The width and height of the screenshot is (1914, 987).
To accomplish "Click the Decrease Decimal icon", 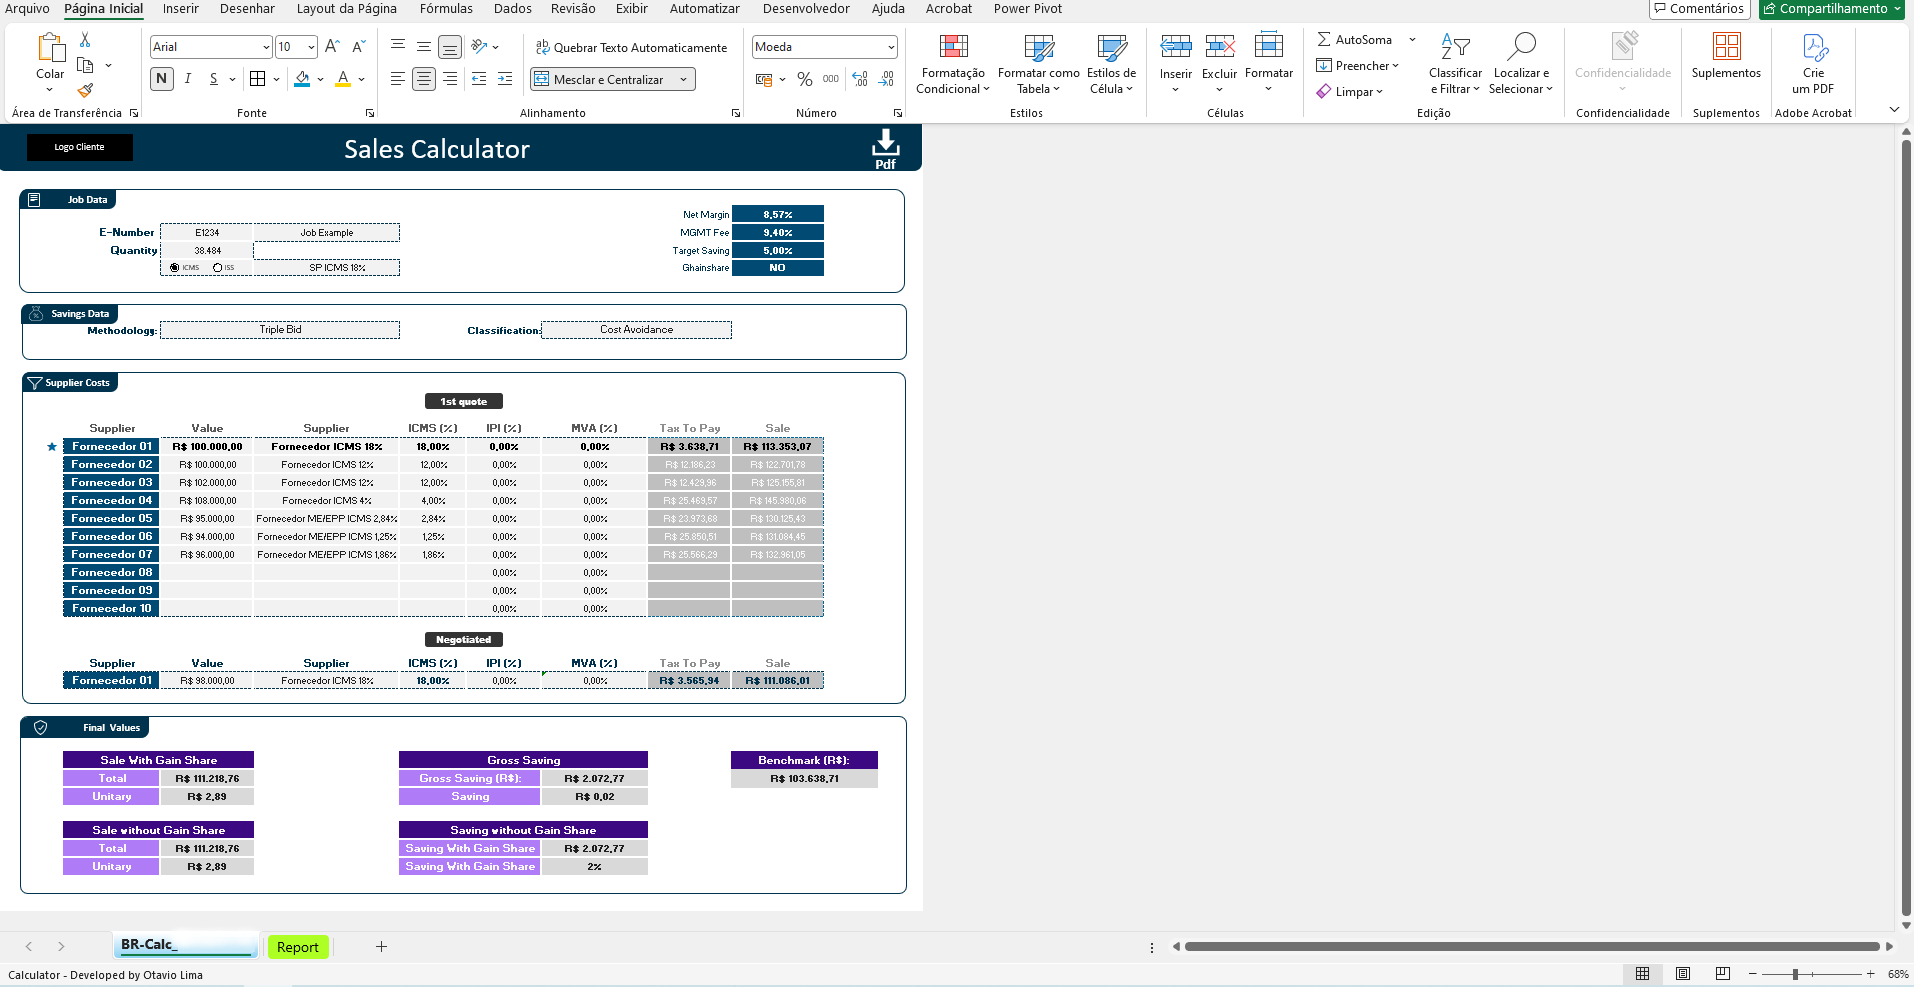I will pos(886,79).
